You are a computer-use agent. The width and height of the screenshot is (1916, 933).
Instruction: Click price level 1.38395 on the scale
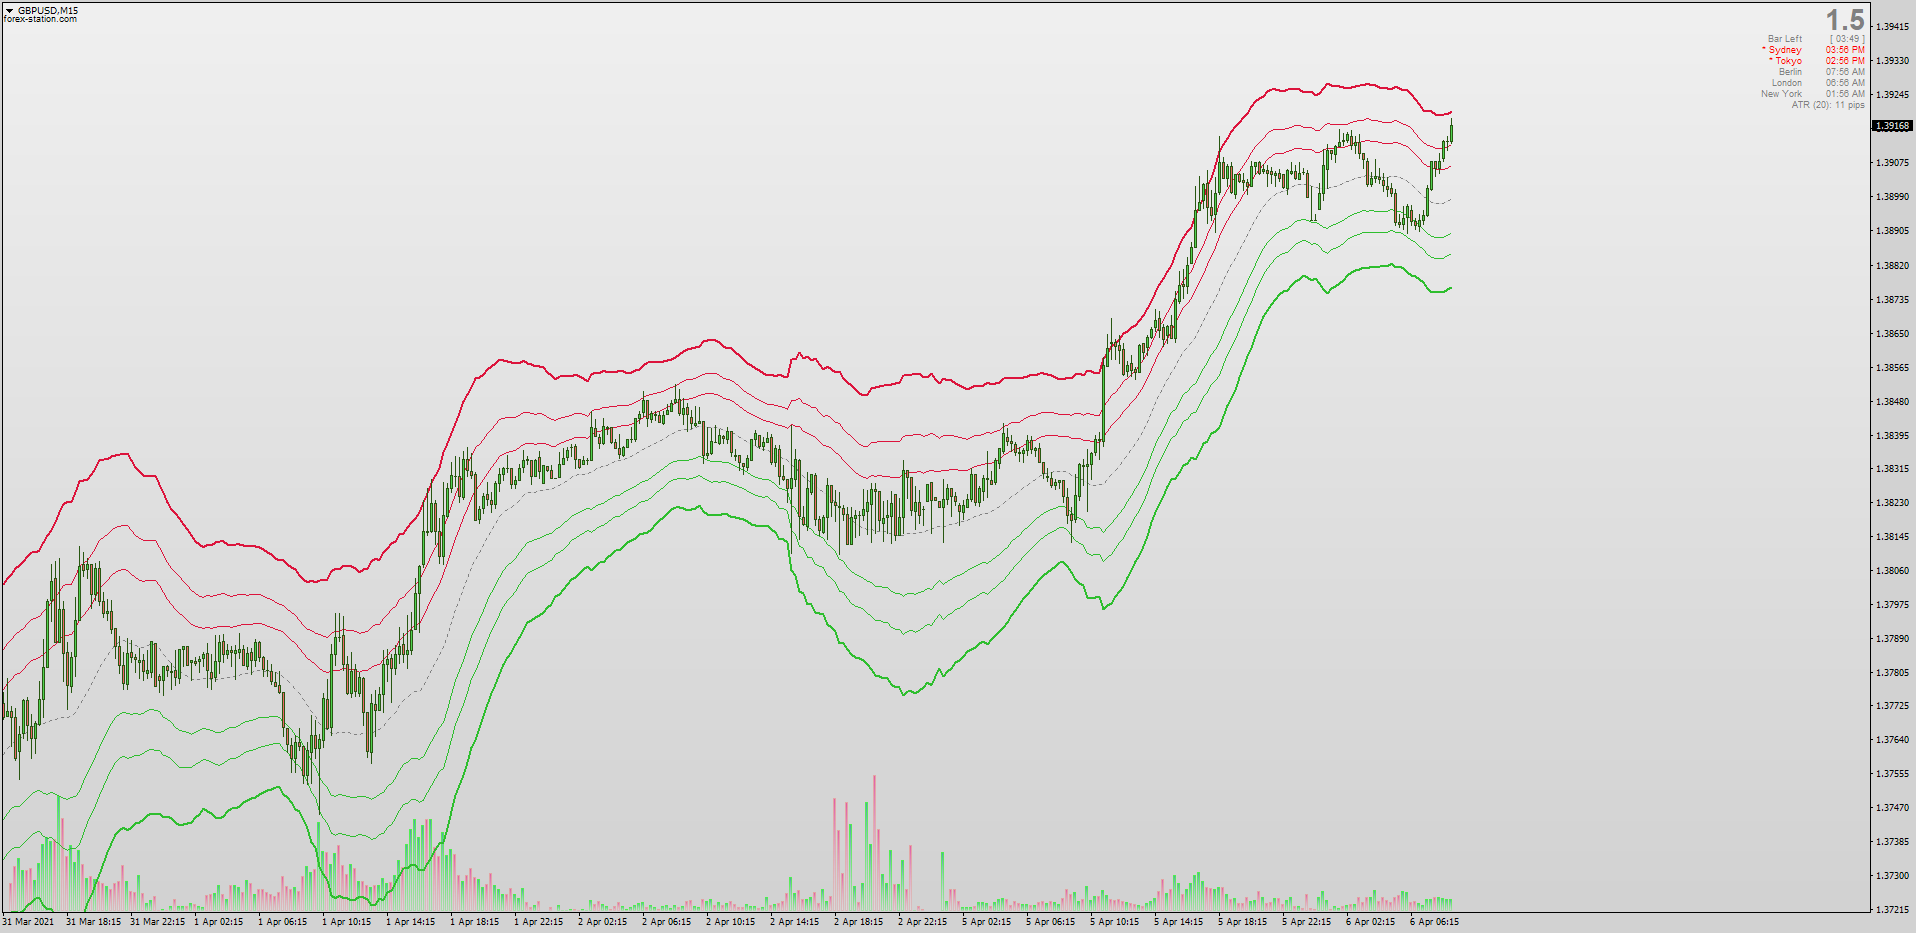point(1893,436)
